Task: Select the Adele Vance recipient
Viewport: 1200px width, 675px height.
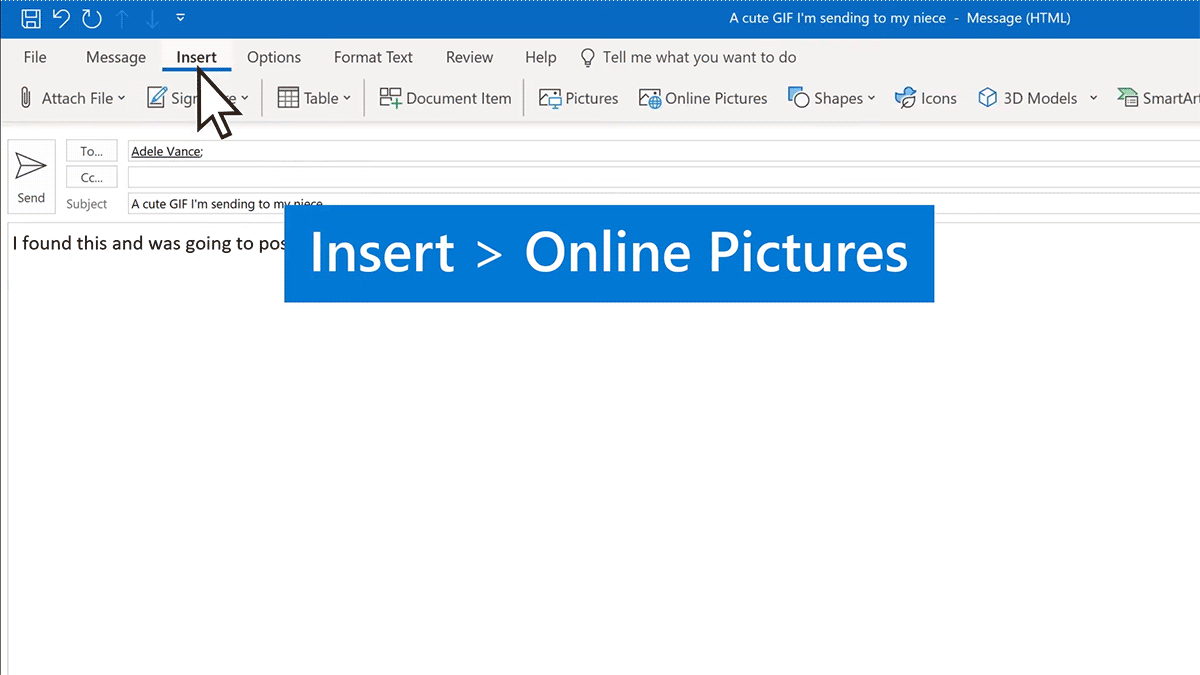Action: pyautogui.click(x=165, y=151)
